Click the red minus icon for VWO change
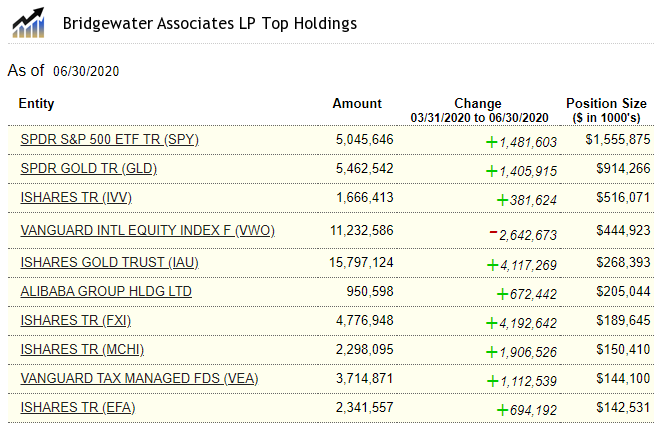 click(493, 233)
